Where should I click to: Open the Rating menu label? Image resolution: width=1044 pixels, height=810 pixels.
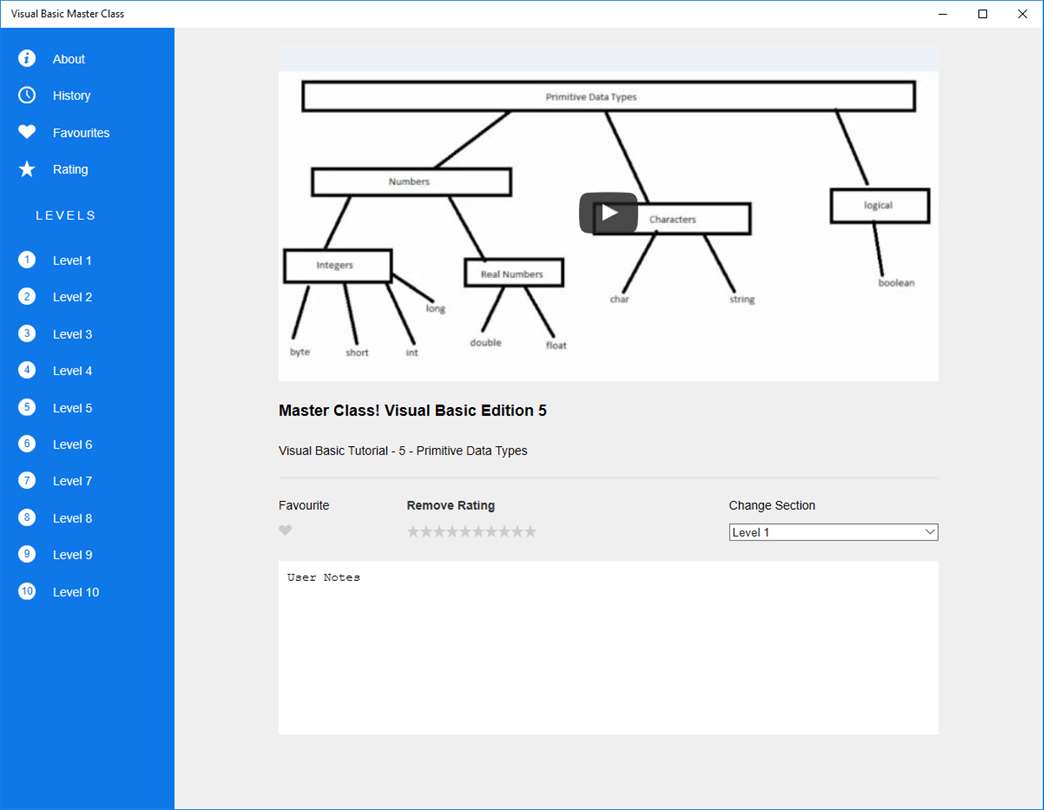71,170
